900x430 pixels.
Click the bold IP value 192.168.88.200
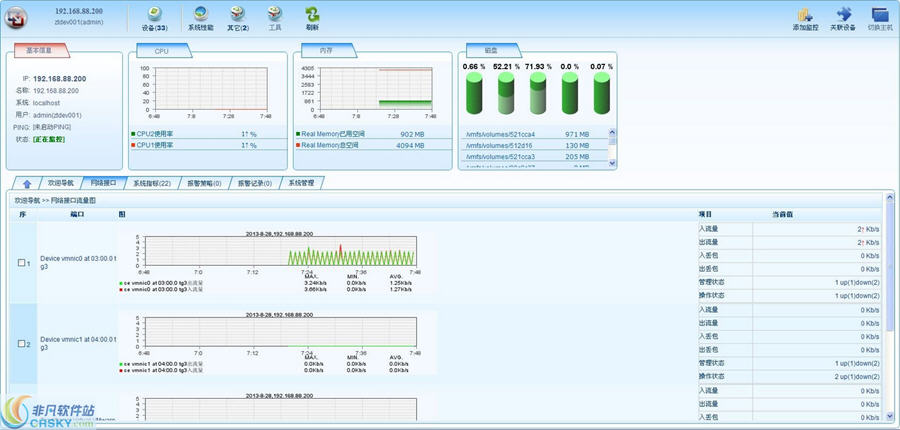click(x=60, y=79)
